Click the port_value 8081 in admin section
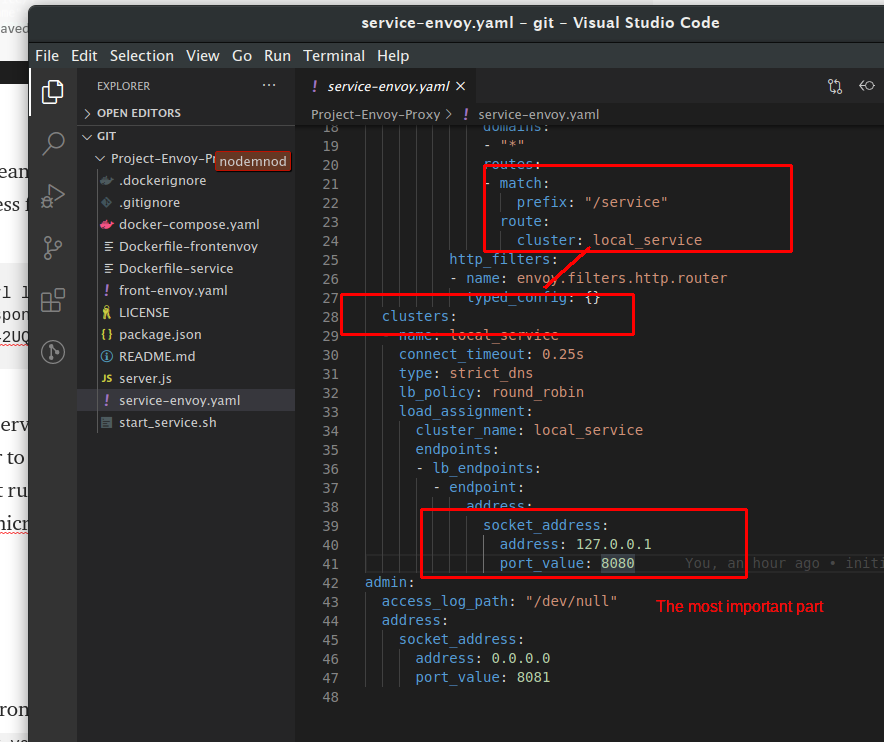Screen dimensions: 884x742 point(533,677)
